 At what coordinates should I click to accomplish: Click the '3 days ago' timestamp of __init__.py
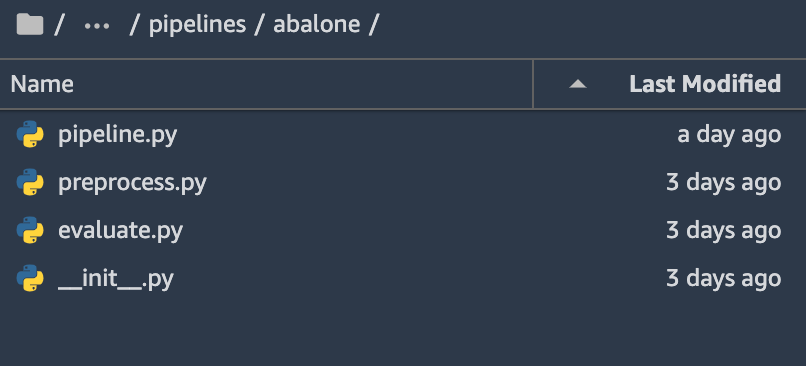point(724,278)
